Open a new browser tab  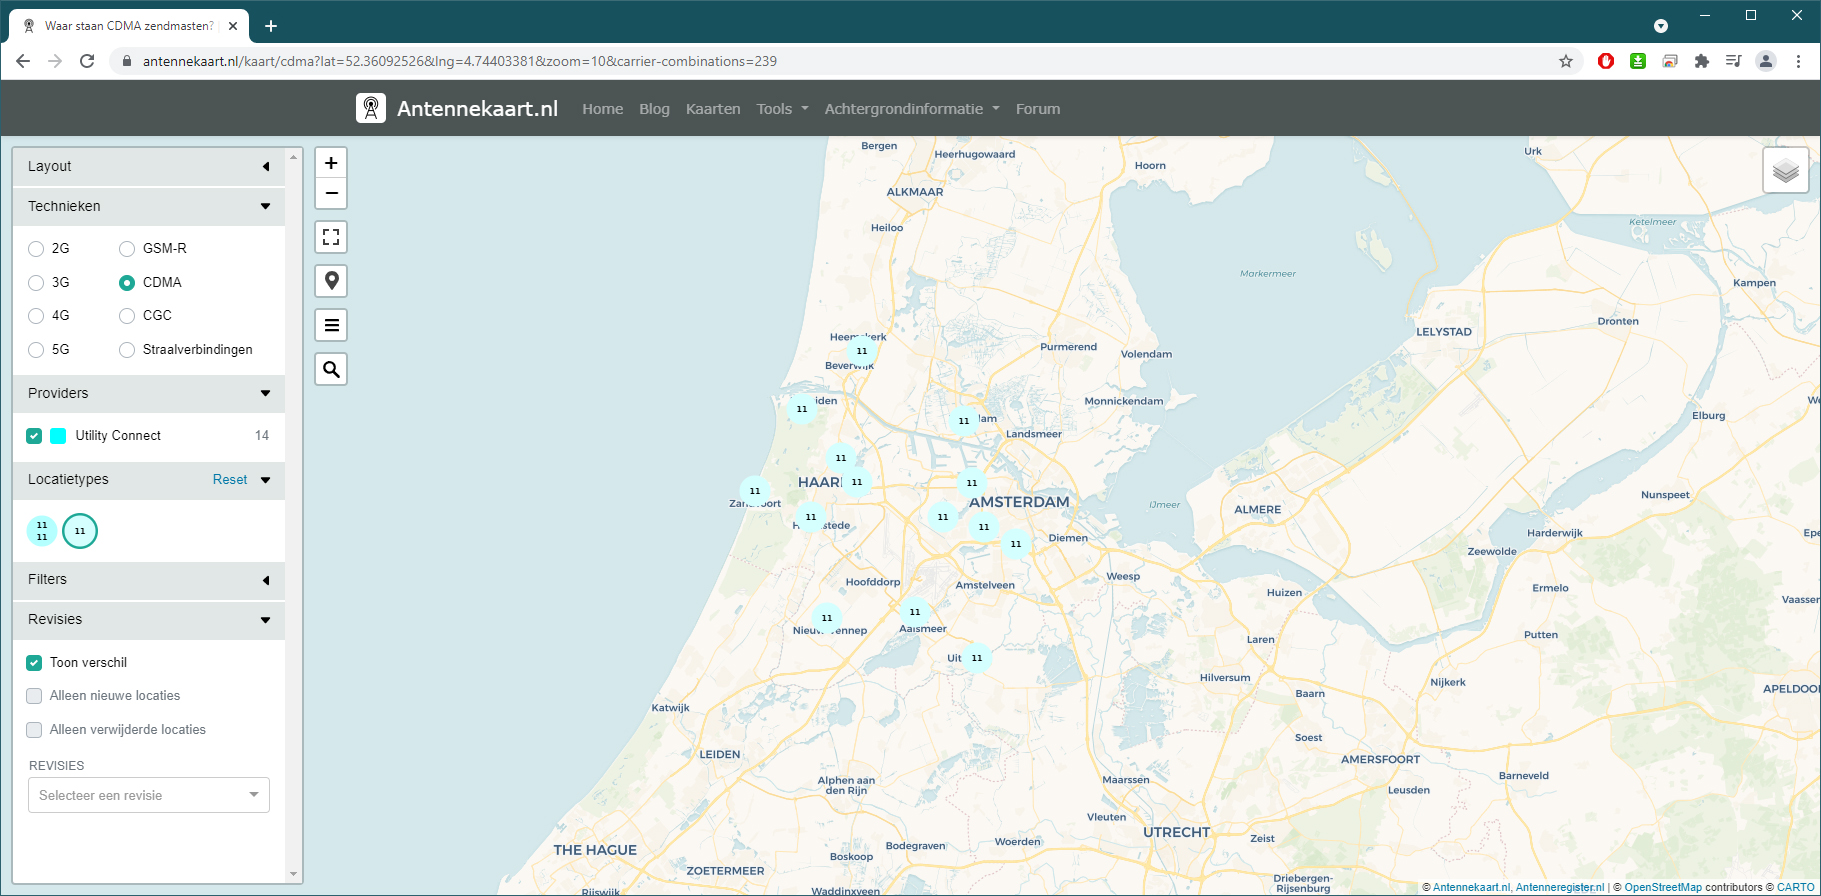pyautogui.click(x=271, y=26)
